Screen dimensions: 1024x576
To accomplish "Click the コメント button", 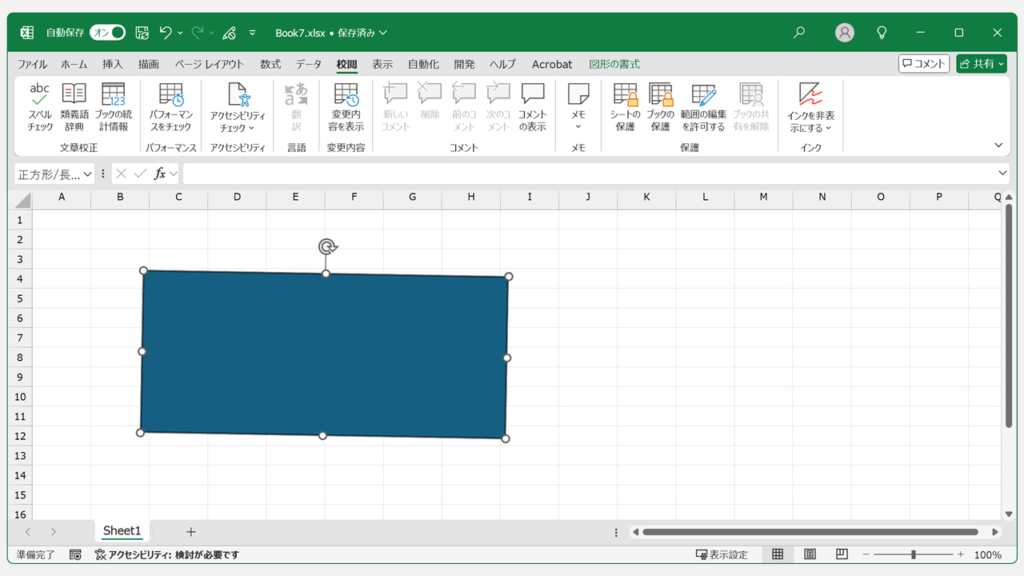I will click(923, 63).
